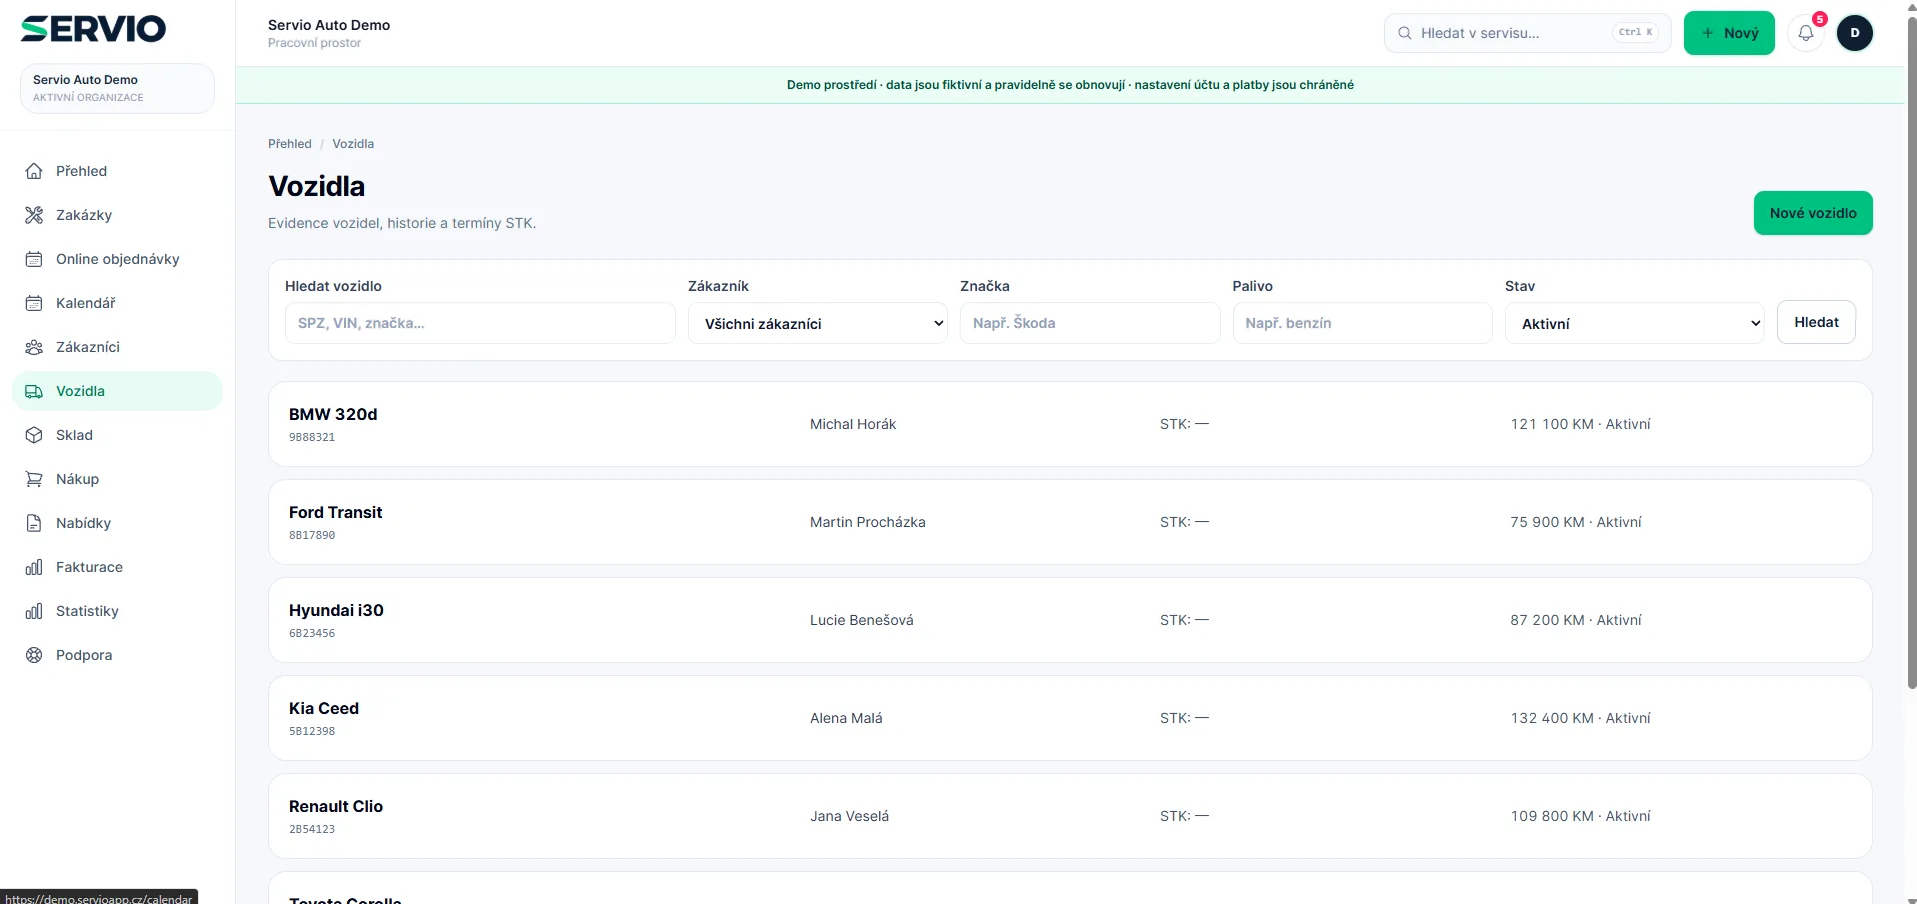1917x904 pixels.
Task: Click the Značka input field
Action: [1089, 323]
